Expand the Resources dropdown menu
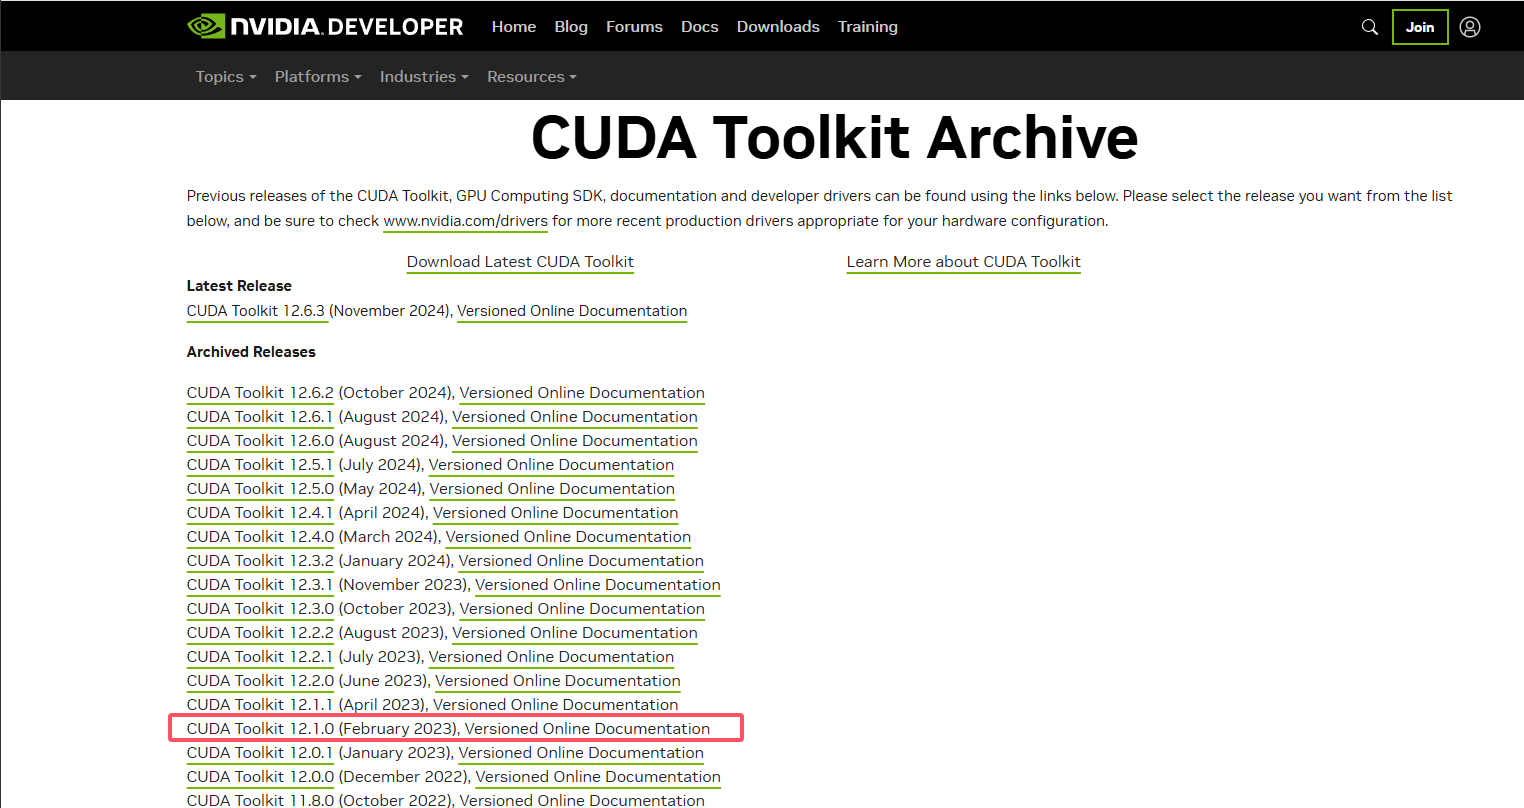The width and height of the screenshot is (1524, 808). 532,76
